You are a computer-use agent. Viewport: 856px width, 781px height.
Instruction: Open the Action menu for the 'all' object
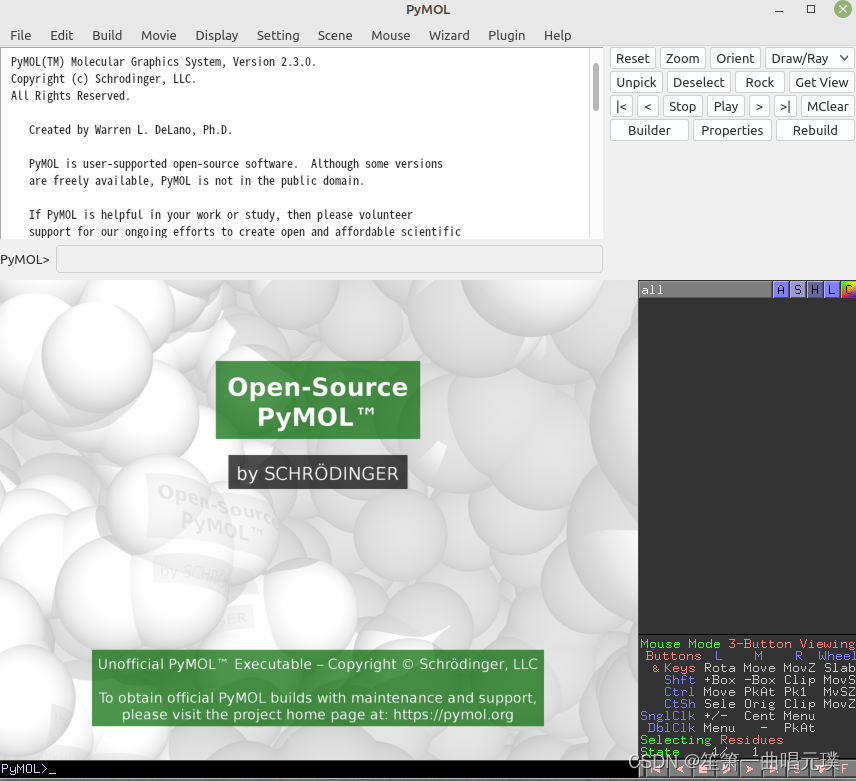pos(781,289)
